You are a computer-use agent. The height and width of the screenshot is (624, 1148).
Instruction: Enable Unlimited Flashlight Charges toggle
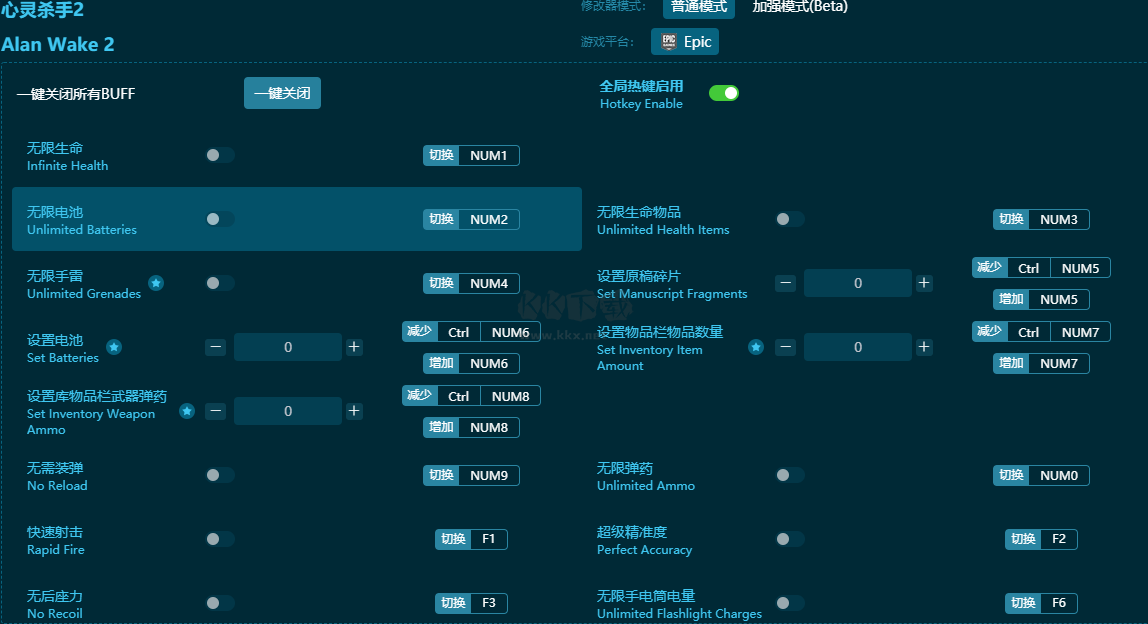790,603
